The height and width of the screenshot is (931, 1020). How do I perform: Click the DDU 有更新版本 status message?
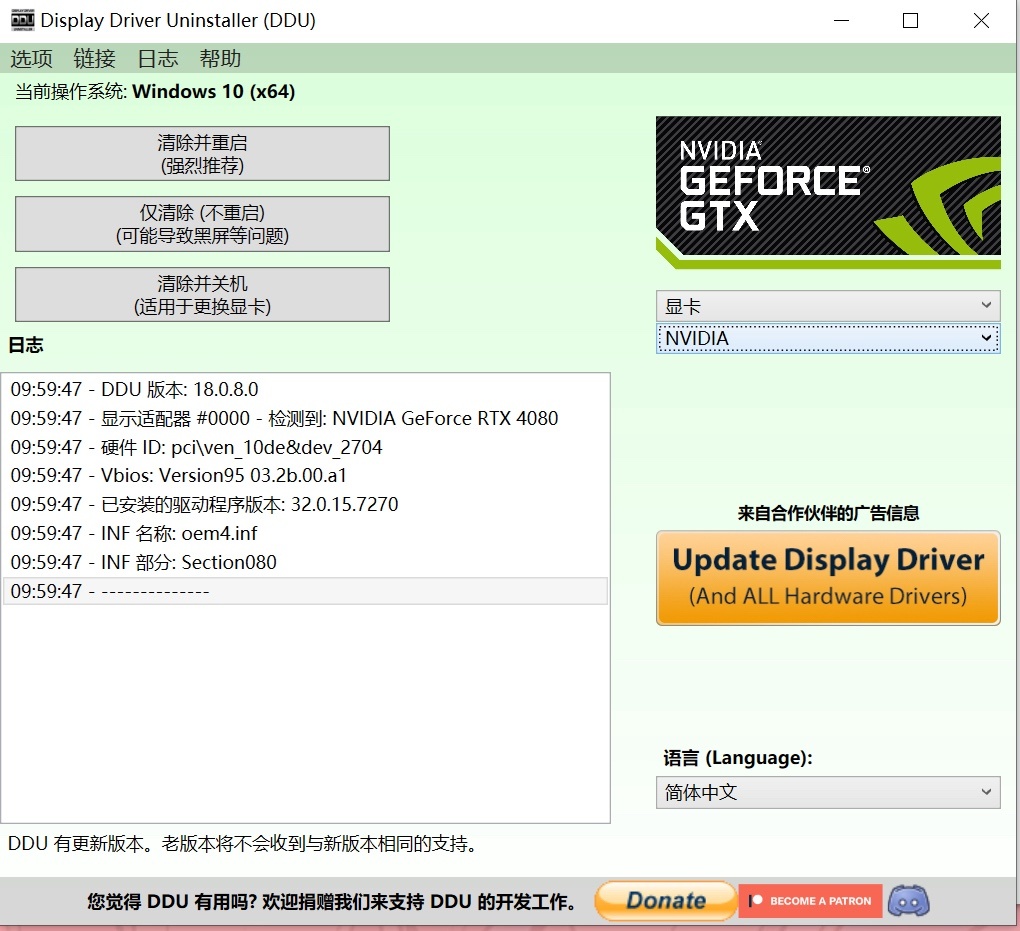point(243,844)
